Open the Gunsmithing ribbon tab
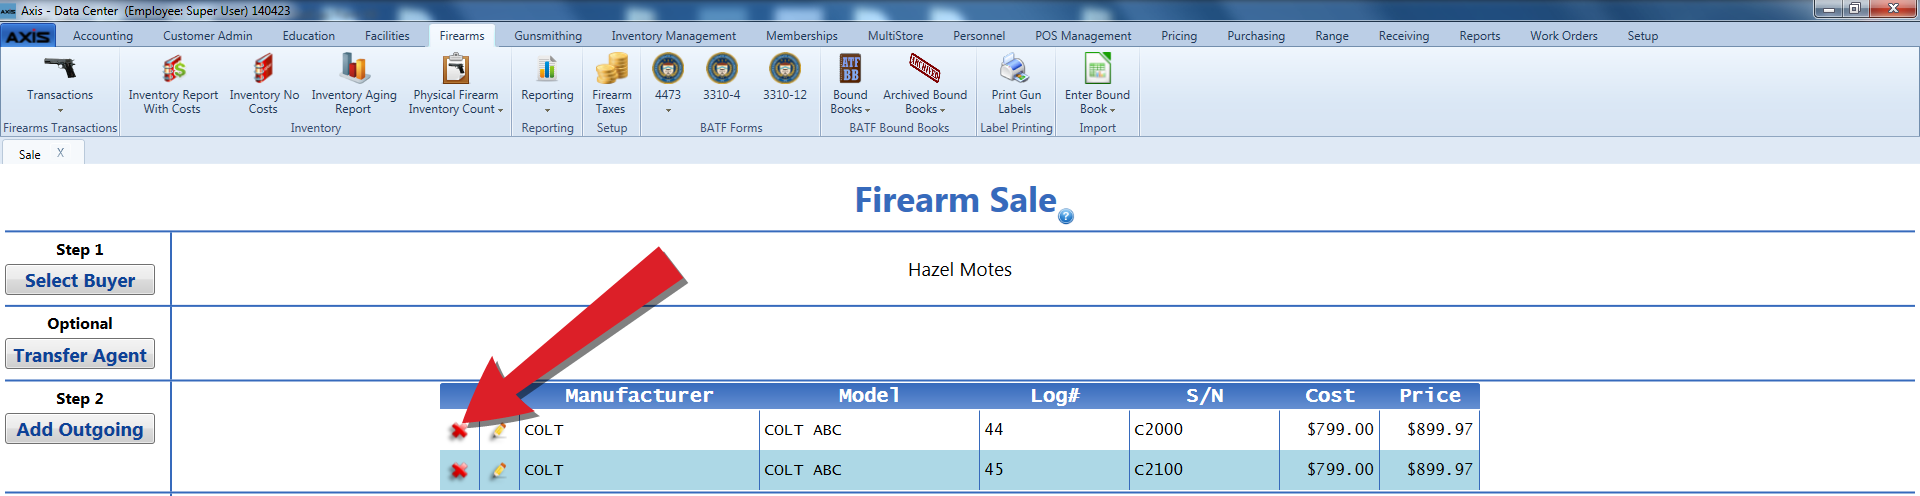This screenshot has width=1920, height=496. 548,36
